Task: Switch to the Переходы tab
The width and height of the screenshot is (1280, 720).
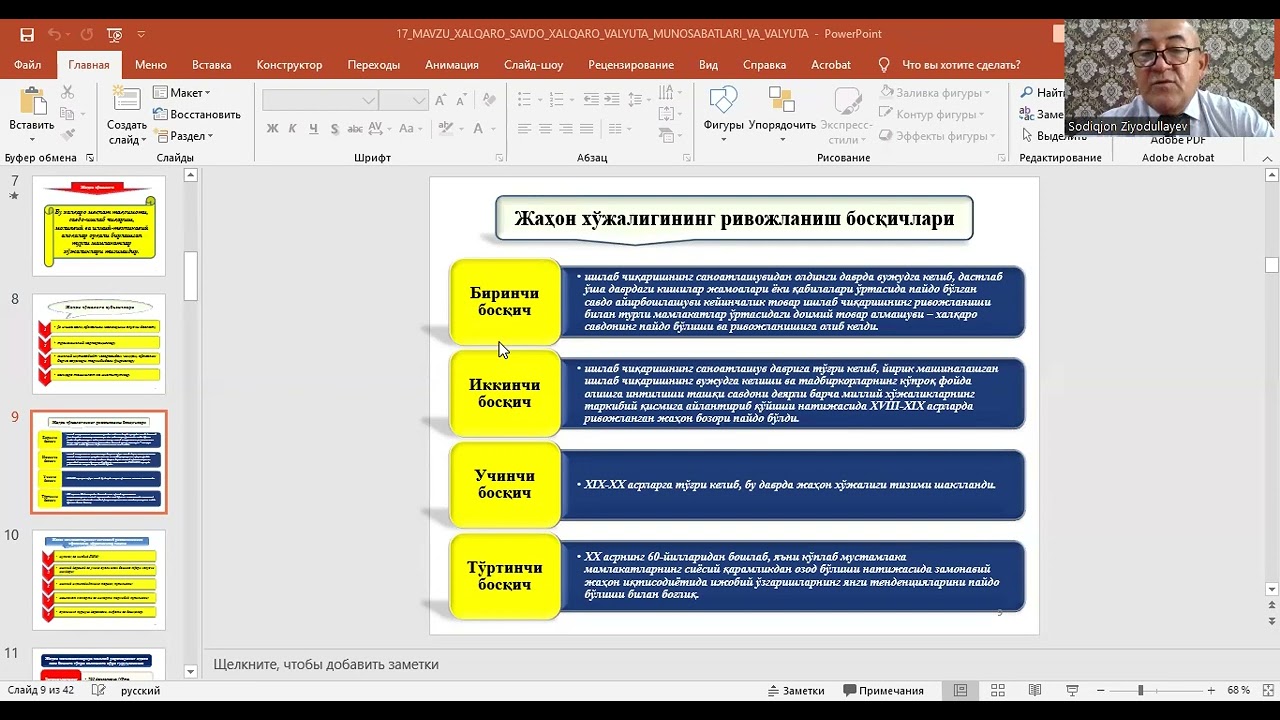Action: [x=374, y=65]
